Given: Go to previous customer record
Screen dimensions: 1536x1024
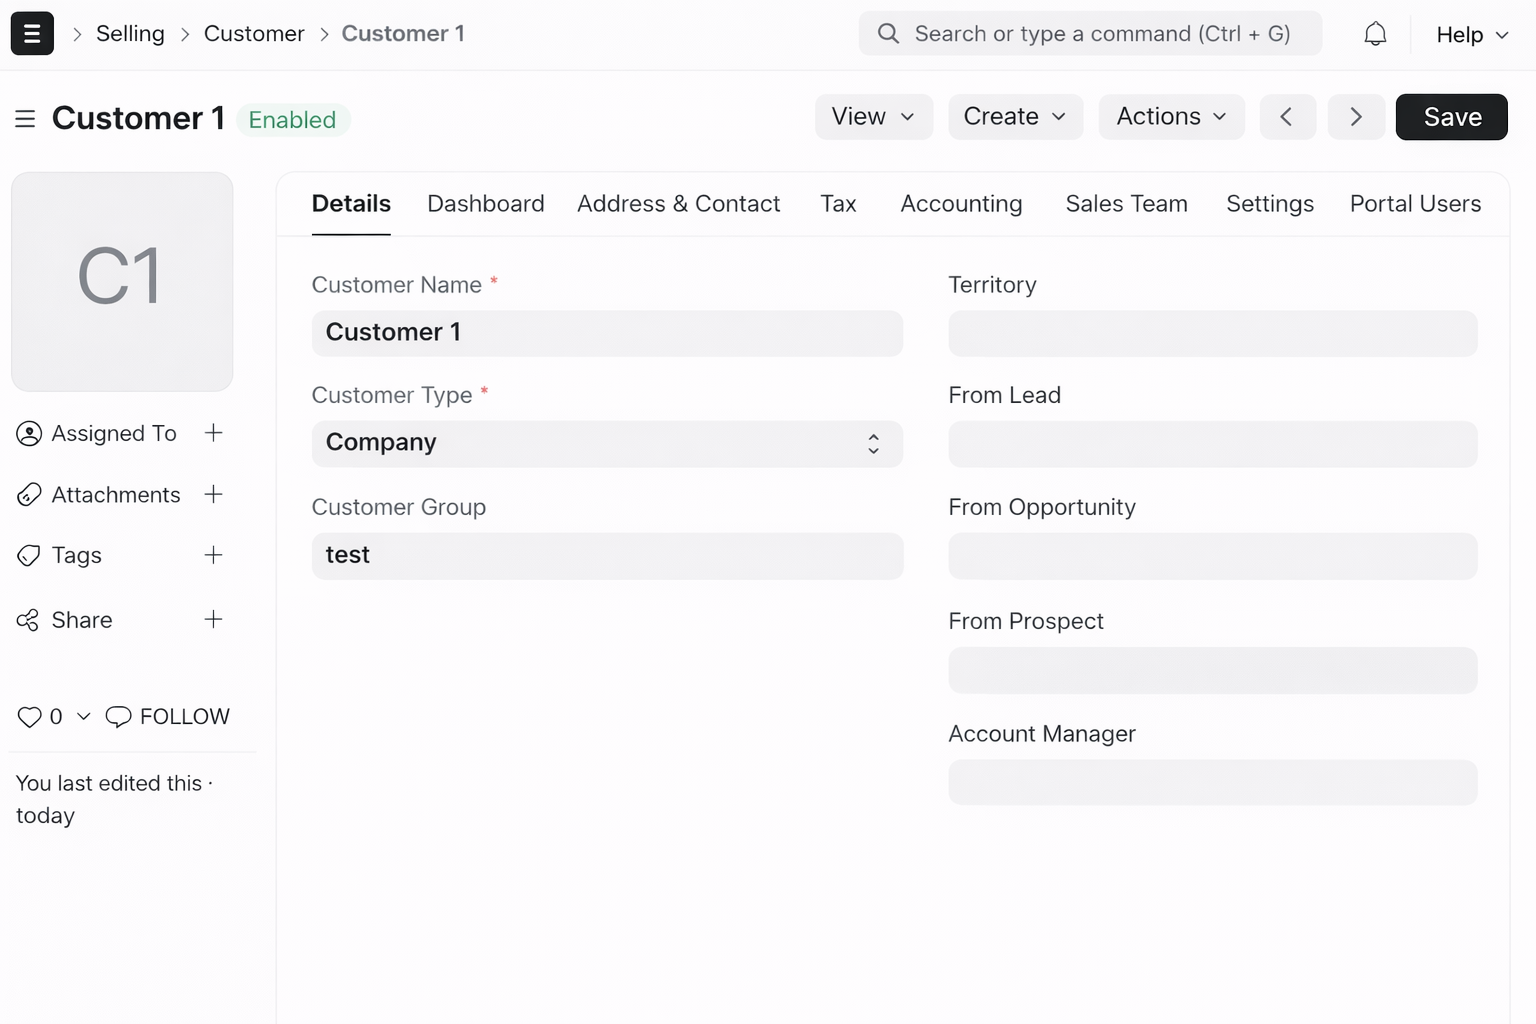Looking at the screenshot, I should tap(1287, 117).
